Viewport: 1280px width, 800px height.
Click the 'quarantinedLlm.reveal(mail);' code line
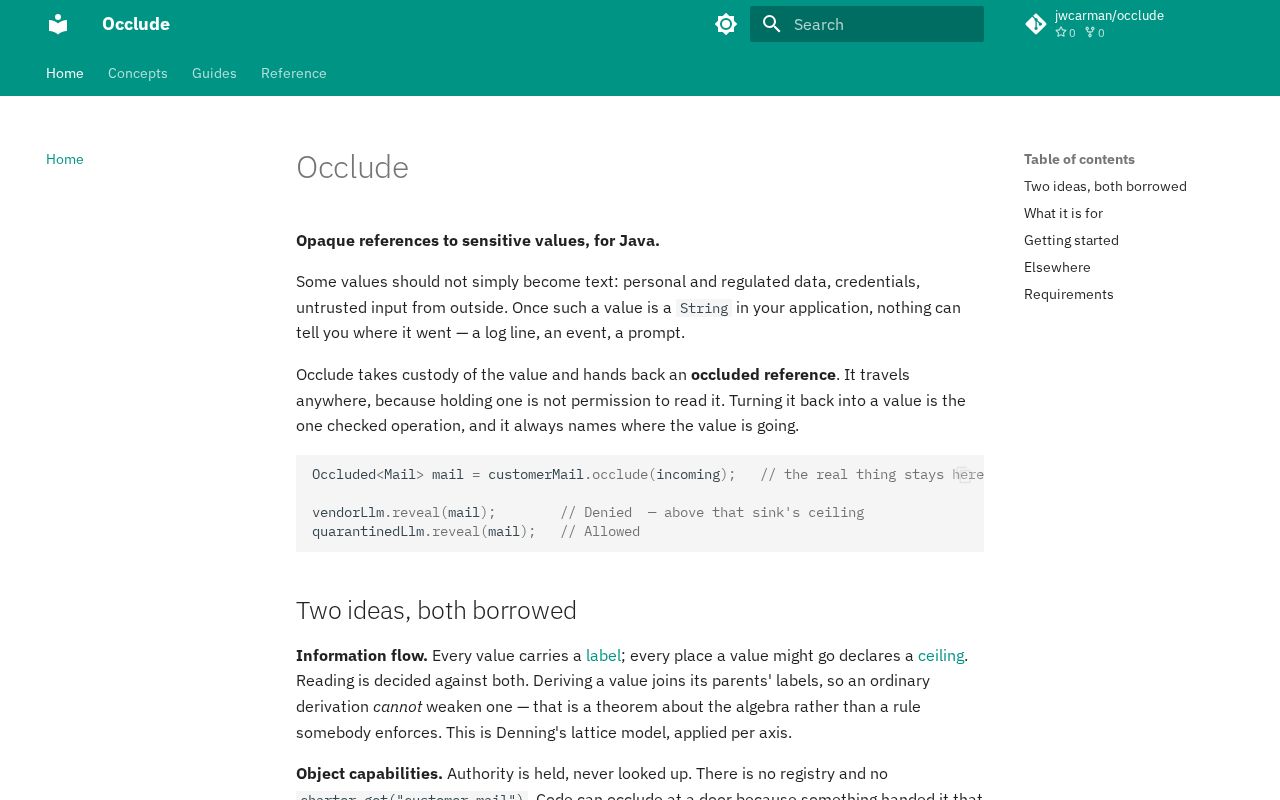point(424,531)
